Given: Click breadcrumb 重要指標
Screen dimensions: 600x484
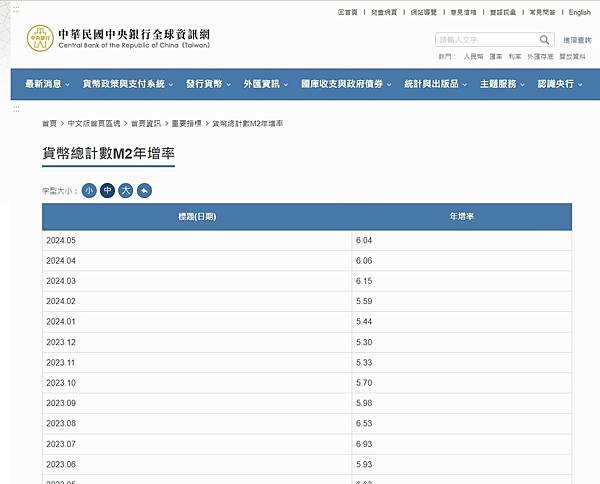Looking at the screenshot, I should coord(186,123).
